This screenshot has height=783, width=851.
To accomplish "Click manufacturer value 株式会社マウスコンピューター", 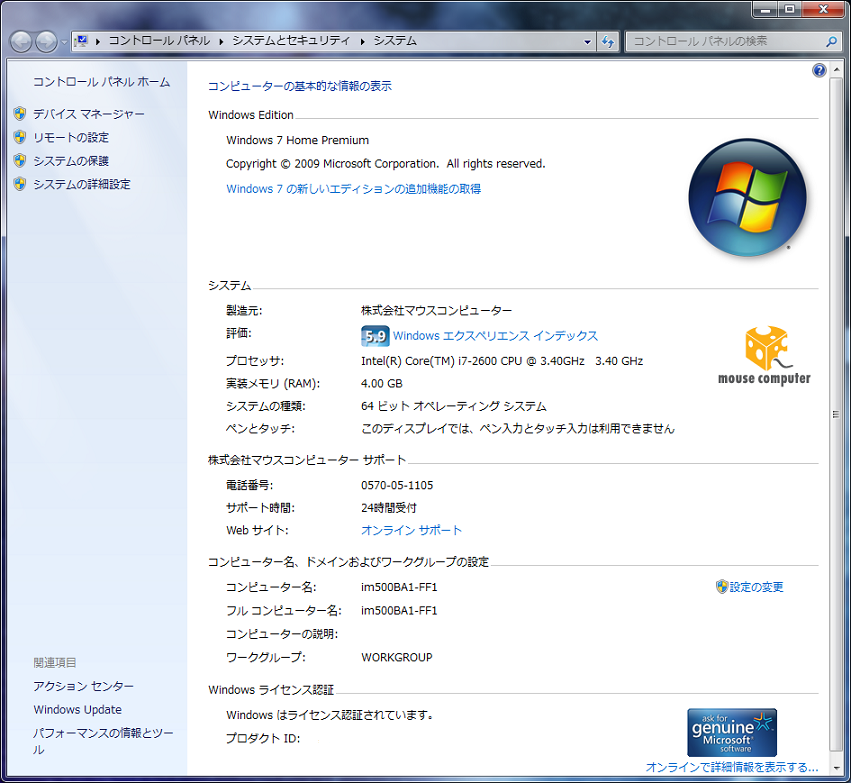I will click(x=436, y=310).
